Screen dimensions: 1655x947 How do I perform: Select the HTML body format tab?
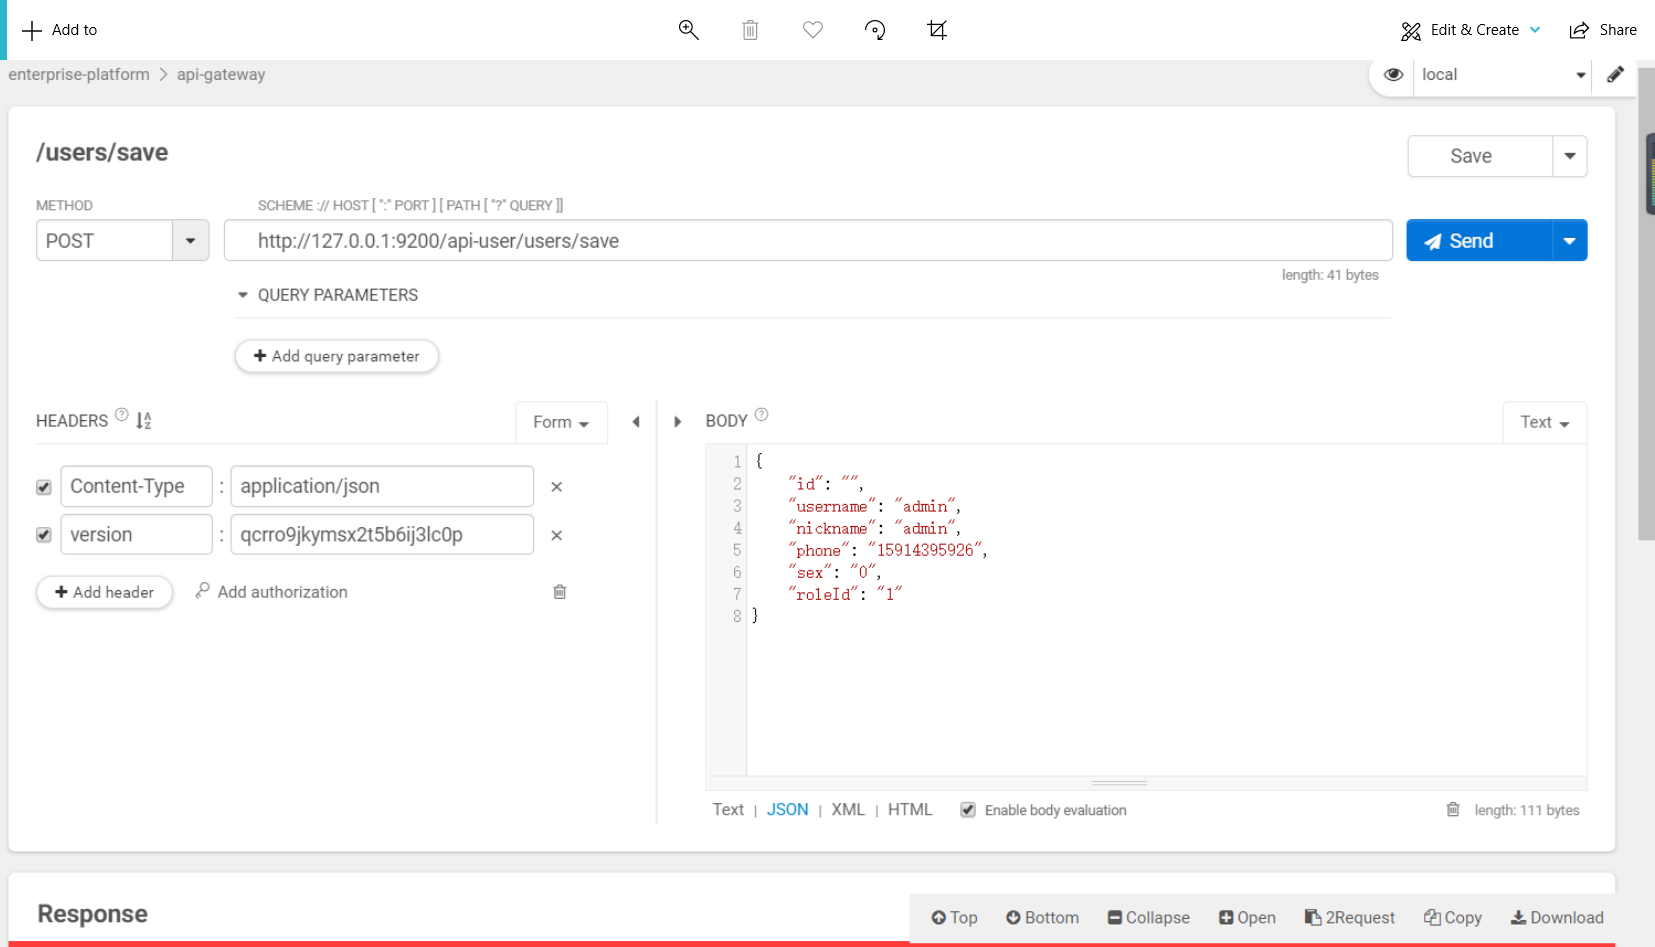[x=910, y=810]
